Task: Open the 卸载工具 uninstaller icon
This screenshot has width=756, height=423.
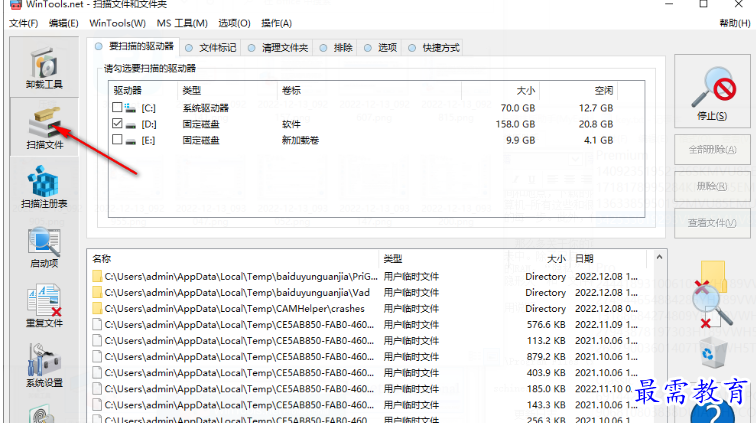Action: click(x=44, y=68)
